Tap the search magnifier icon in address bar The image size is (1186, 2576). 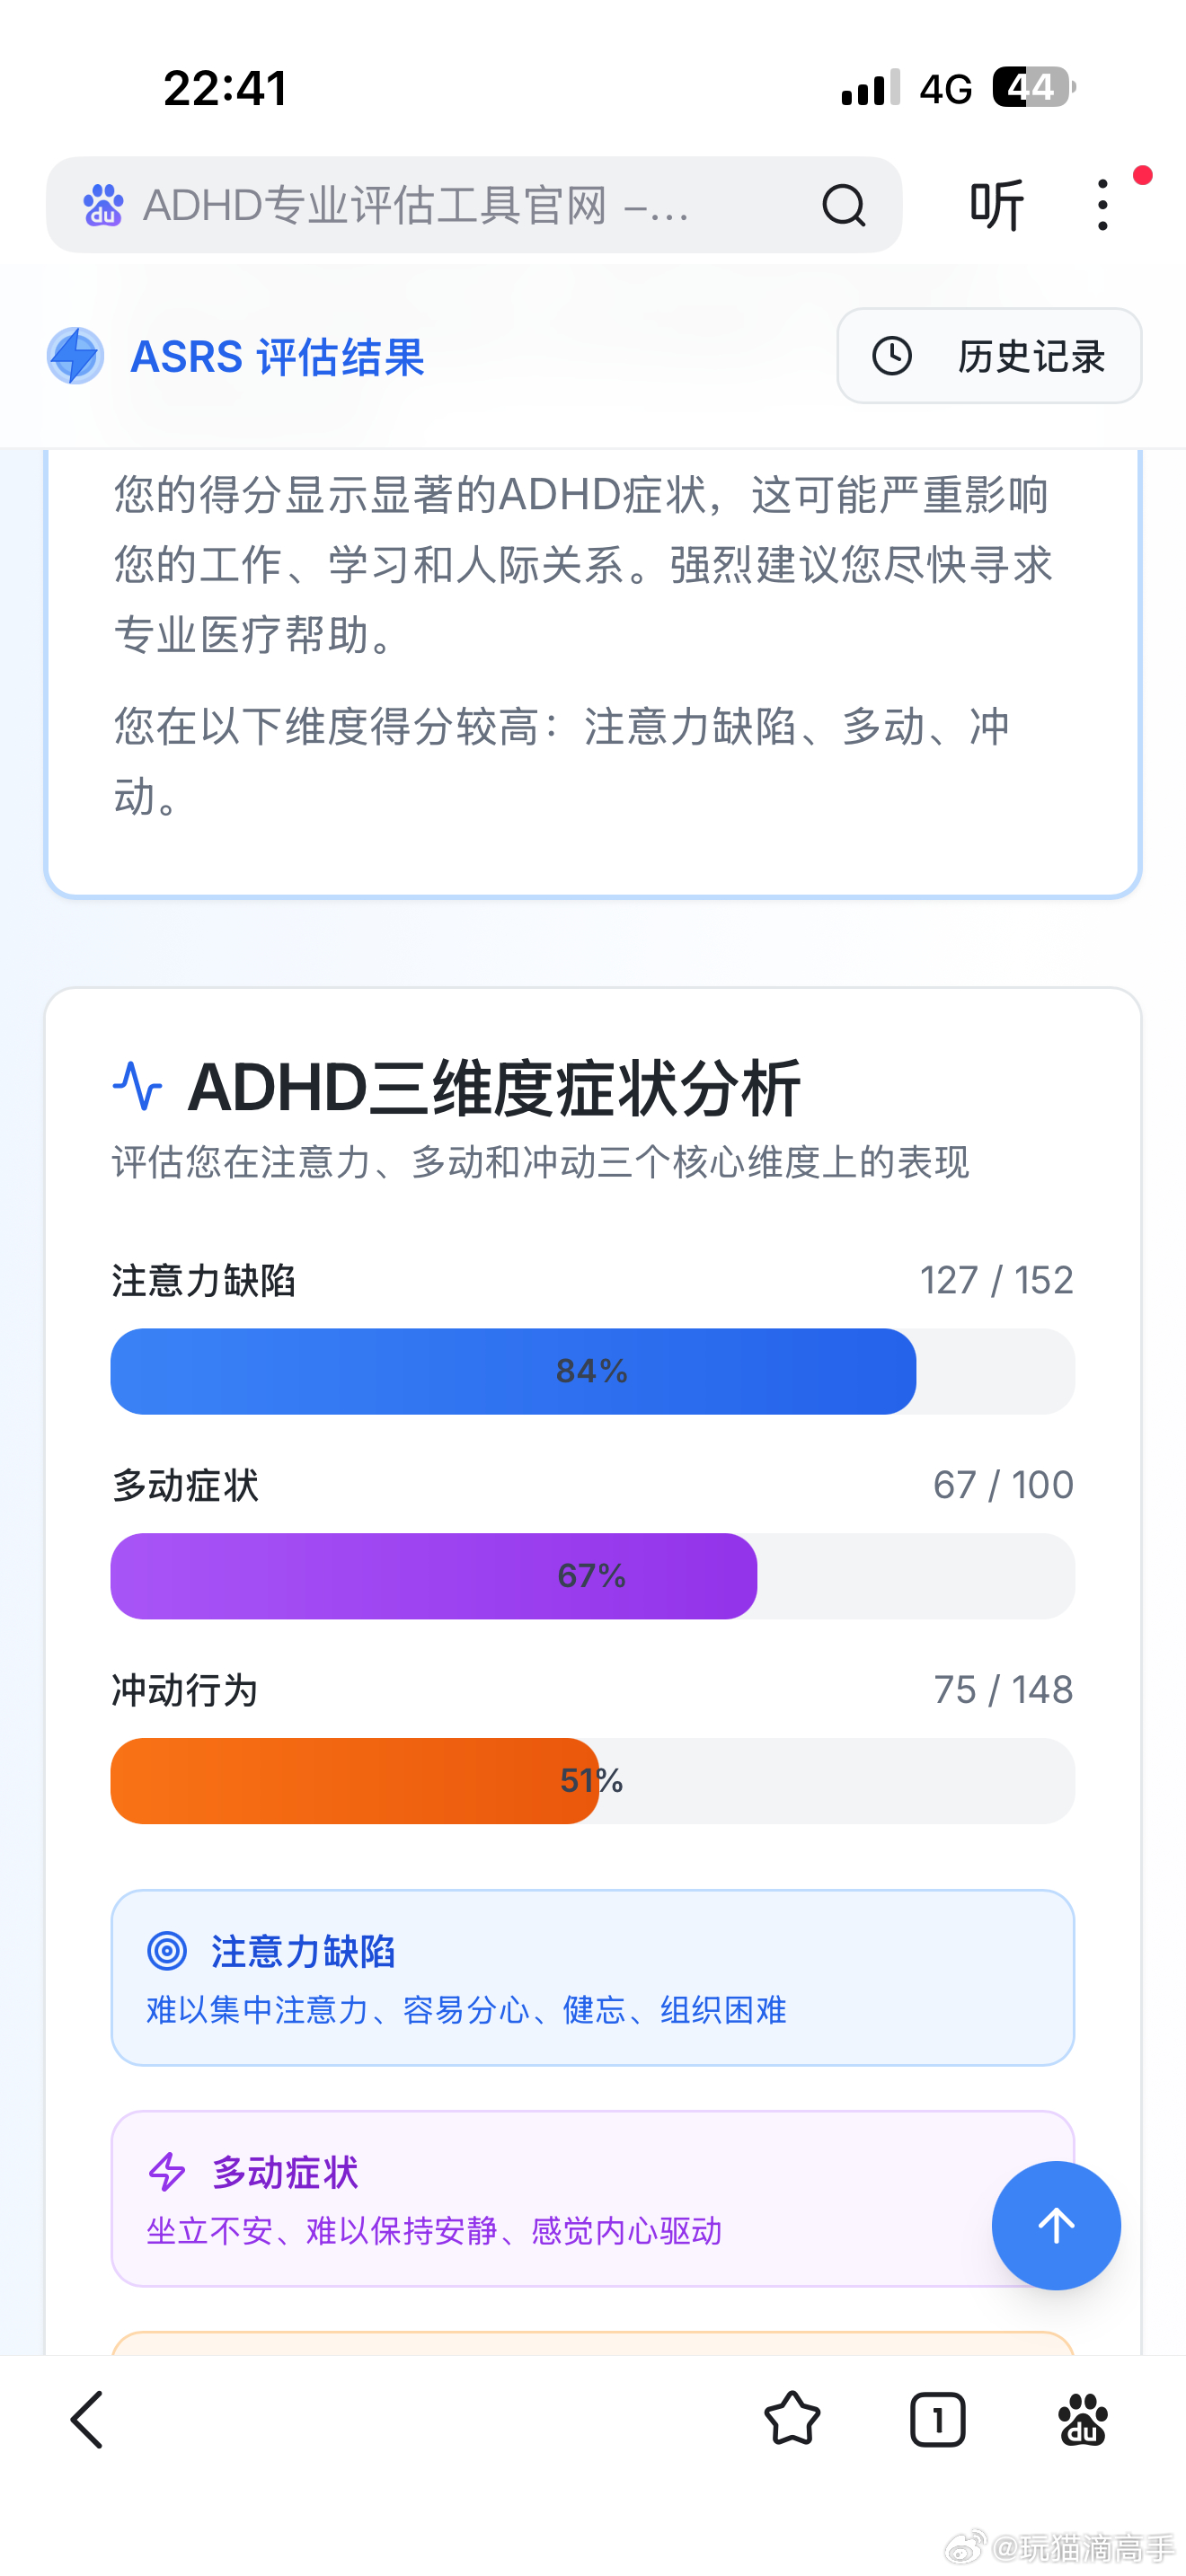(843, 206)
